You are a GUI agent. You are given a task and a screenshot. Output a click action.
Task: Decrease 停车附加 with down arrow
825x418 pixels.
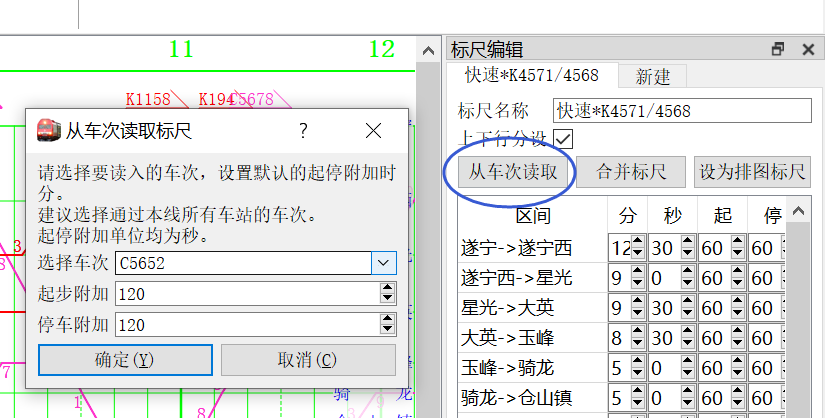tap(388, 330)
